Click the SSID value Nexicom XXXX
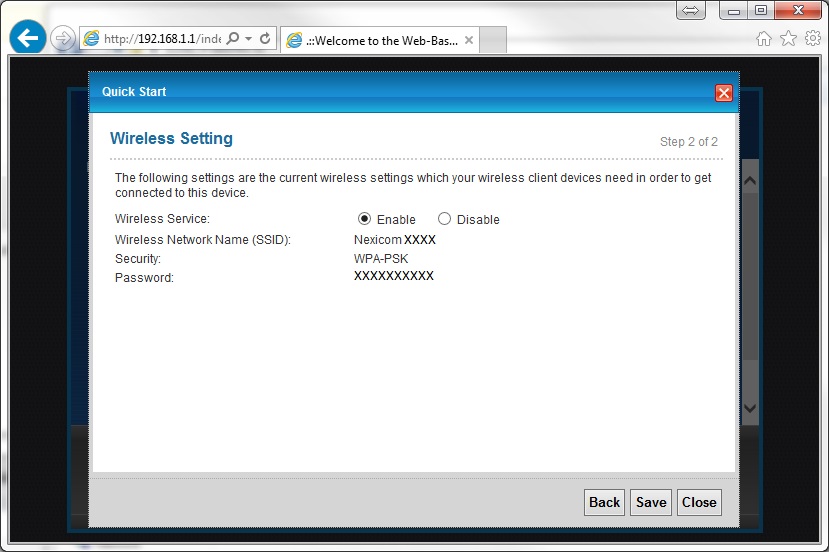829x552 pixels. [x=394, y=240]
